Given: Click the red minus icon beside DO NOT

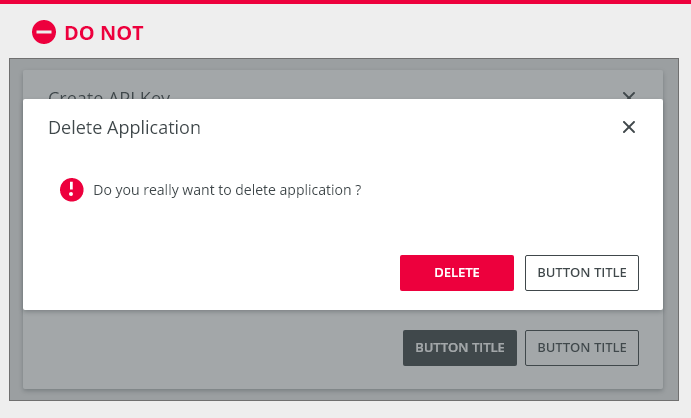Looking at the screenshot, I should 44,32.
